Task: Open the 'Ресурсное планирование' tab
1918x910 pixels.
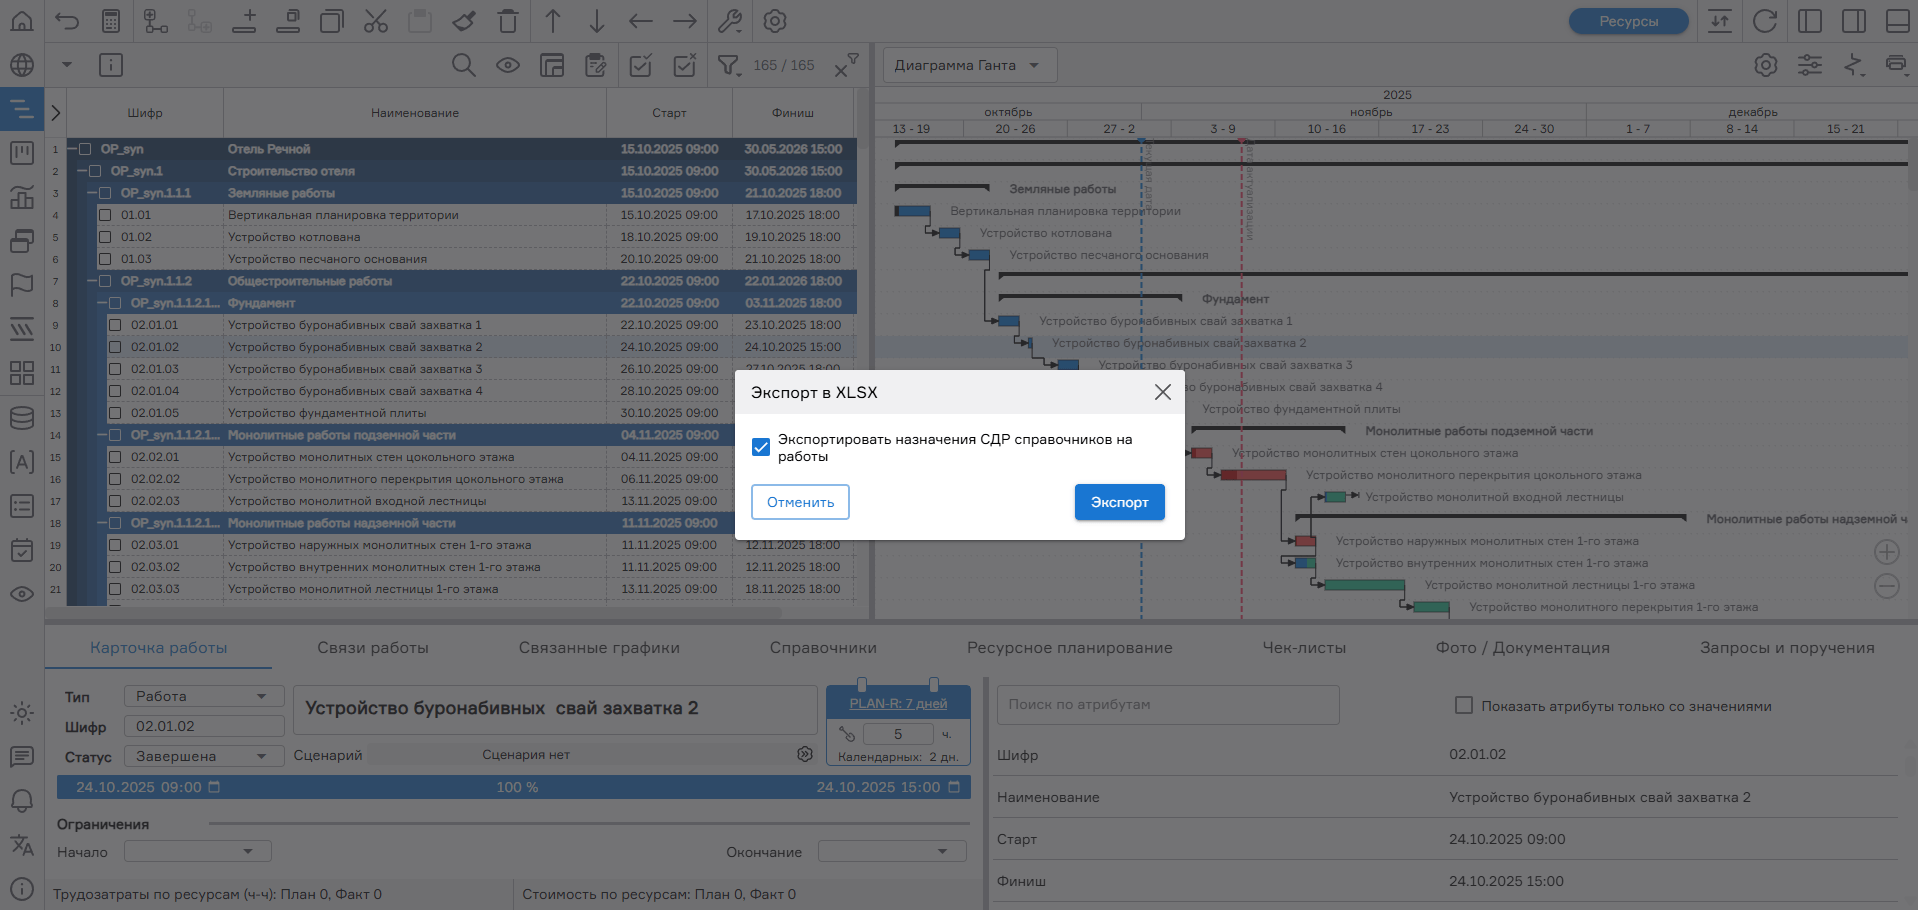Action: pos(1069,648)
